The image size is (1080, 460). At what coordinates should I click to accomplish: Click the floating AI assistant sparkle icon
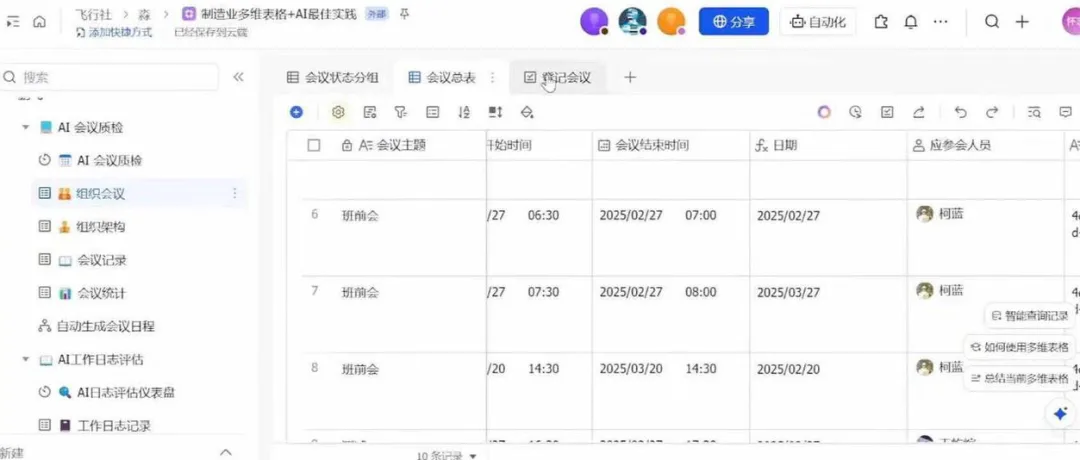click(1059, 413)
